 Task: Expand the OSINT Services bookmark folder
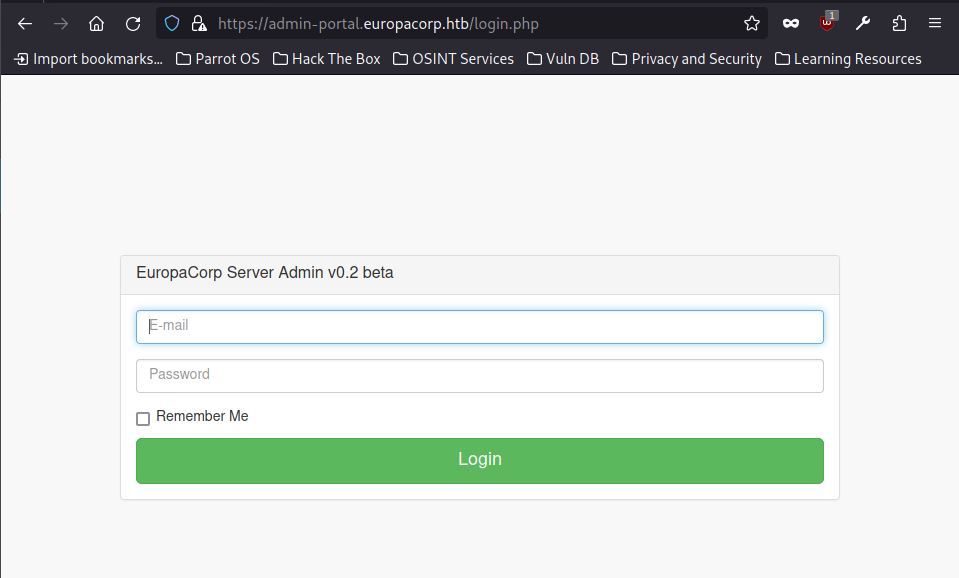coord(453,59)
